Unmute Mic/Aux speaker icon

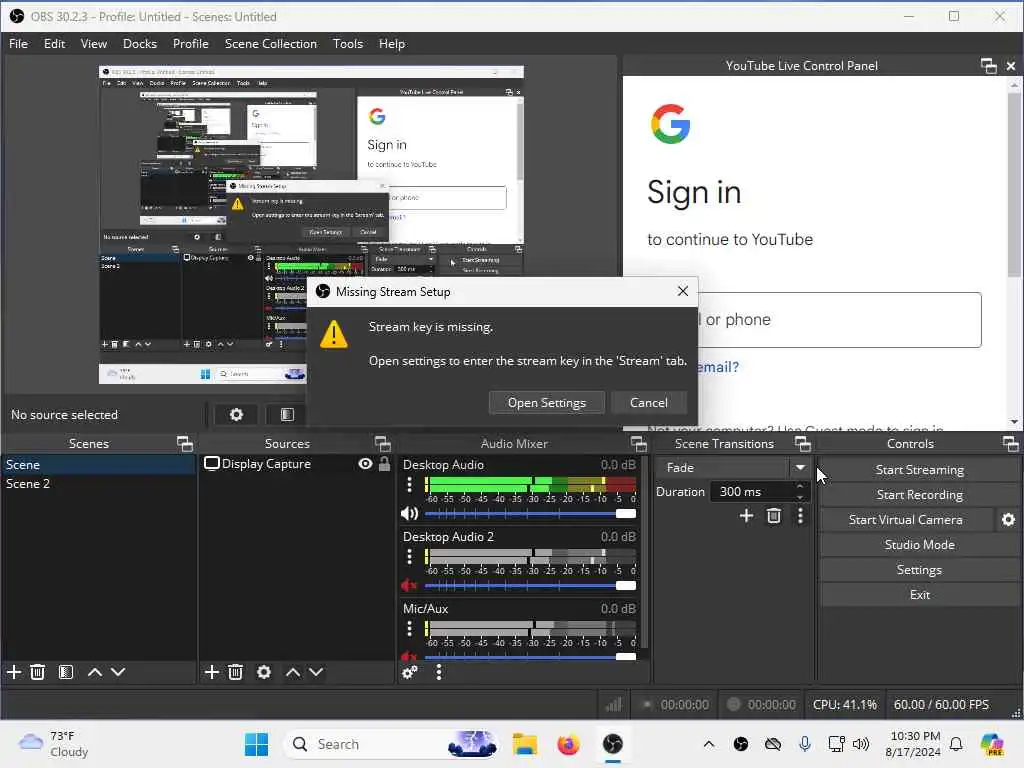coord(409,656)
